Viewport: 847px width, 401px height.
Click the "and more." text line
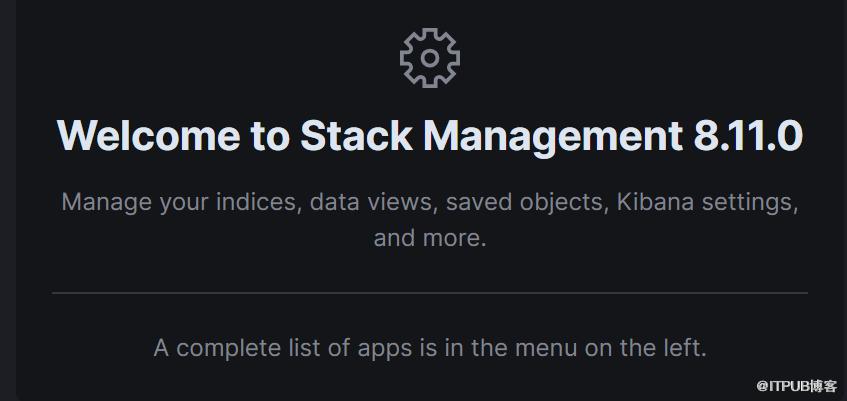tap(430, 239)
